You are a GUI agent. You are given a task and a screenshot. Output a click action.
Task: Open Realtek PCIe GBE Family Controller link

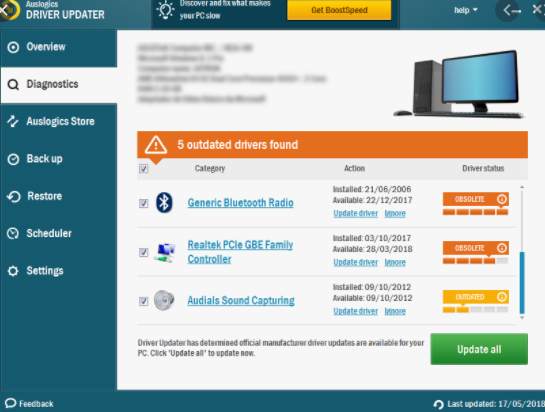click(240, 252)
